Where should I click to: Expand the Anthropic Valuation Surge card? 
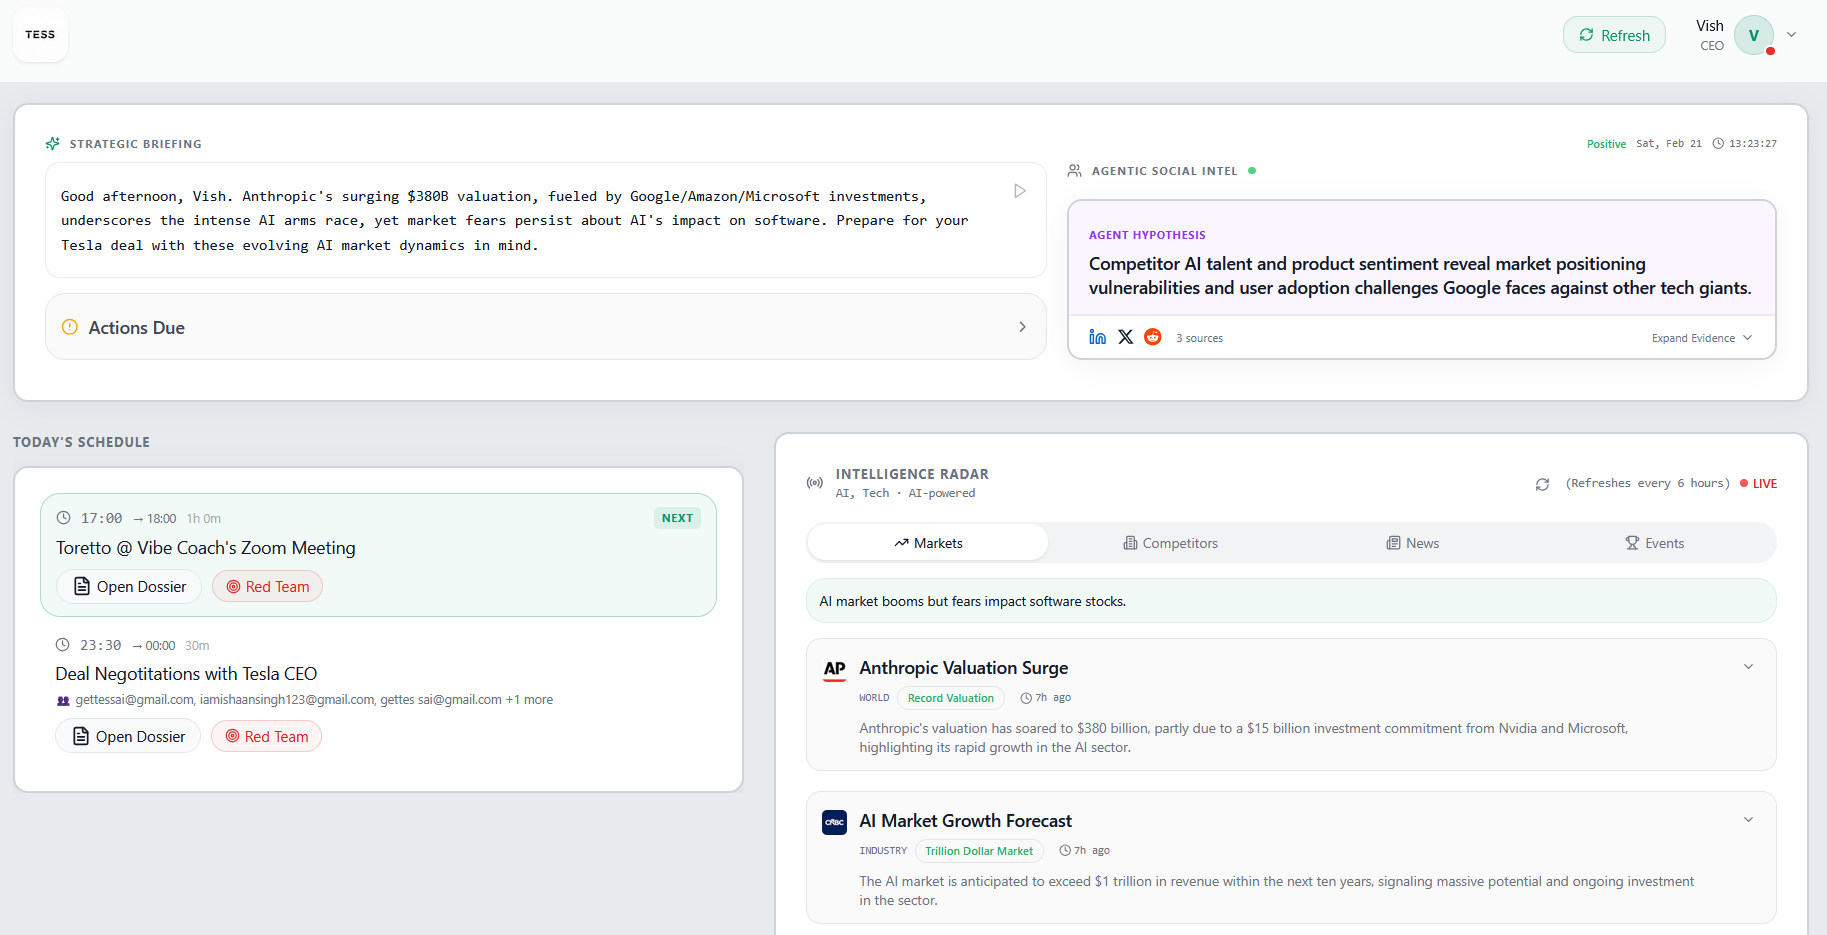[1749, 667]
